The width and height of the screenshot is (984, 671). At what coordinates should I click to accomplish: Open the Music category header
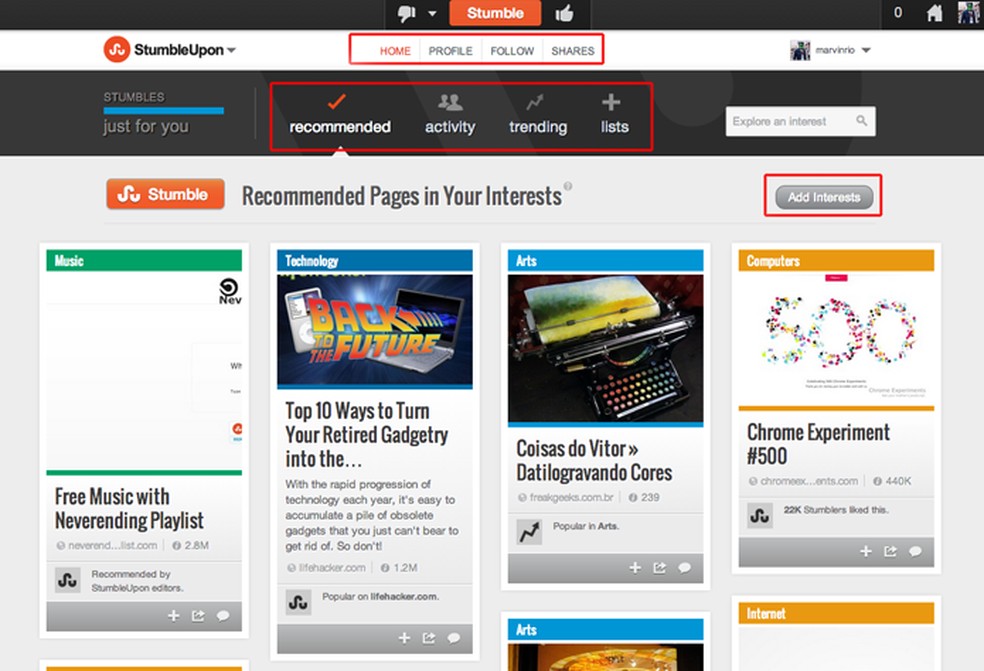pos(144,260)
